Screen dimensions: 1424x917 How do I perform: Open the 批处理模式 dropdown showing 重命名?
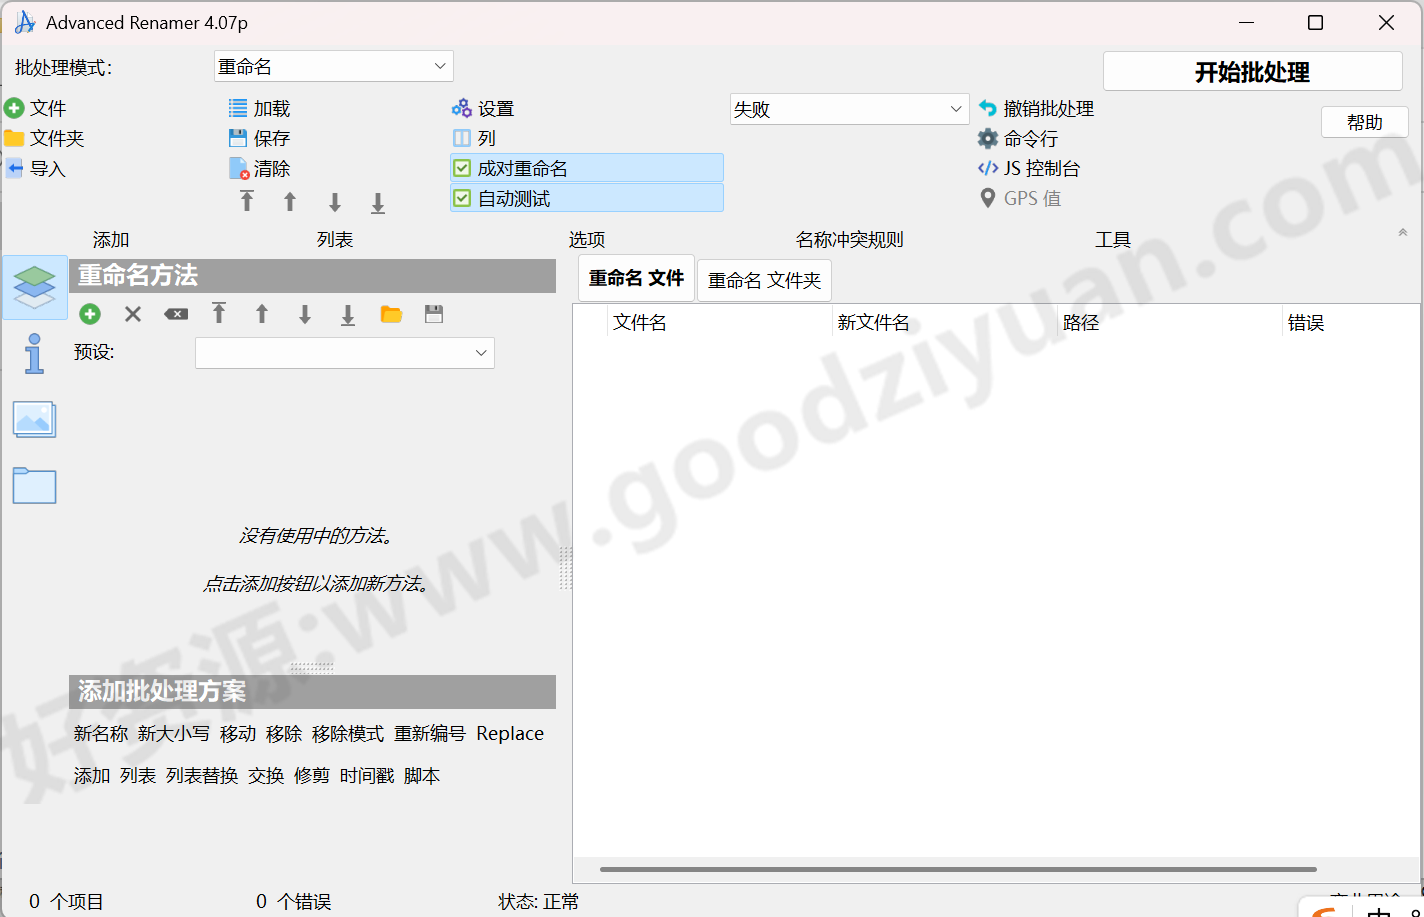(333, 65)
